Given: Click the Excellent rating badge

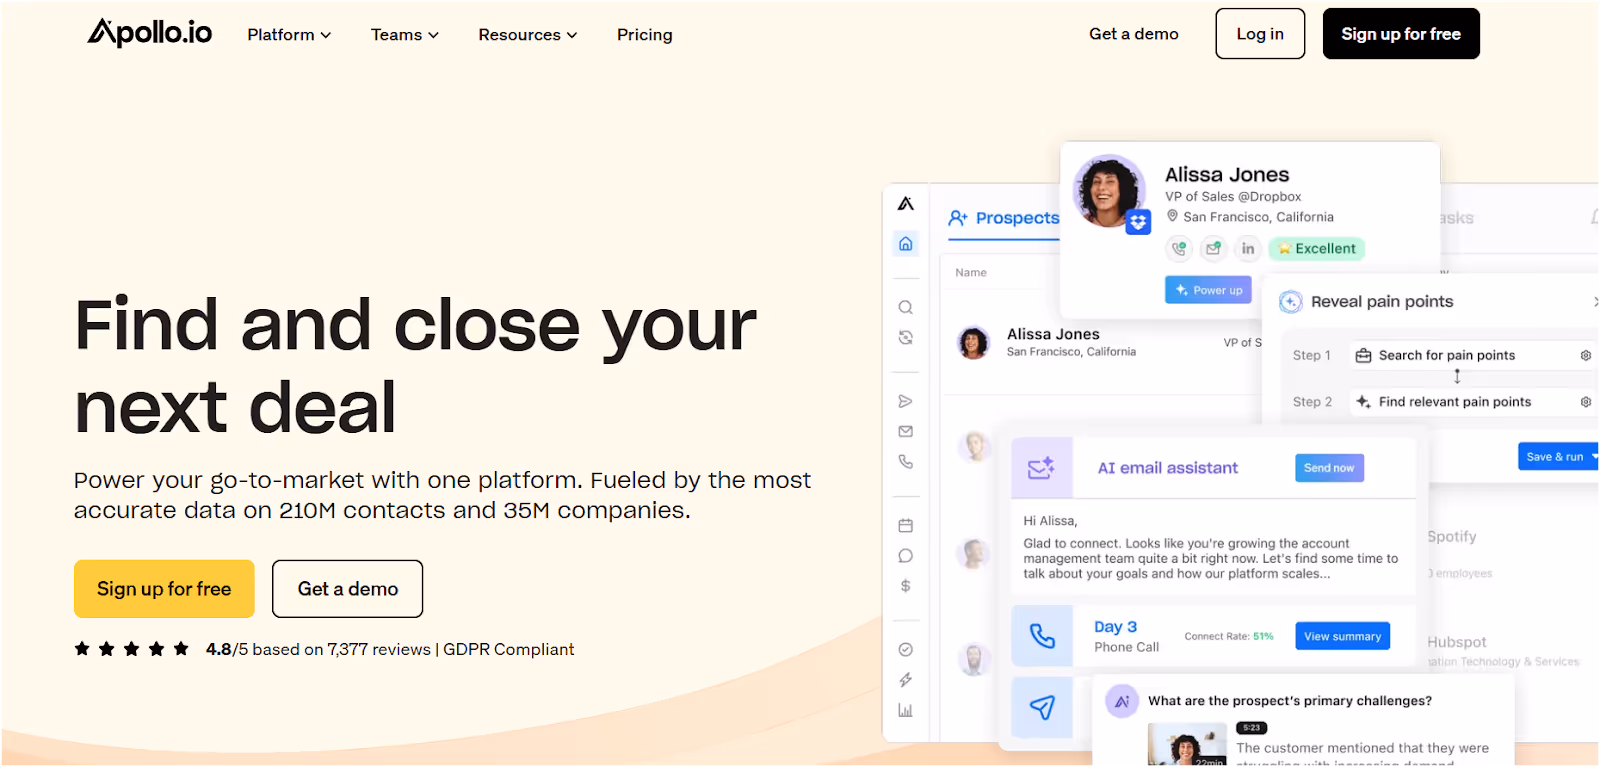Looking at the screenshot, I should pos(1317,248).
